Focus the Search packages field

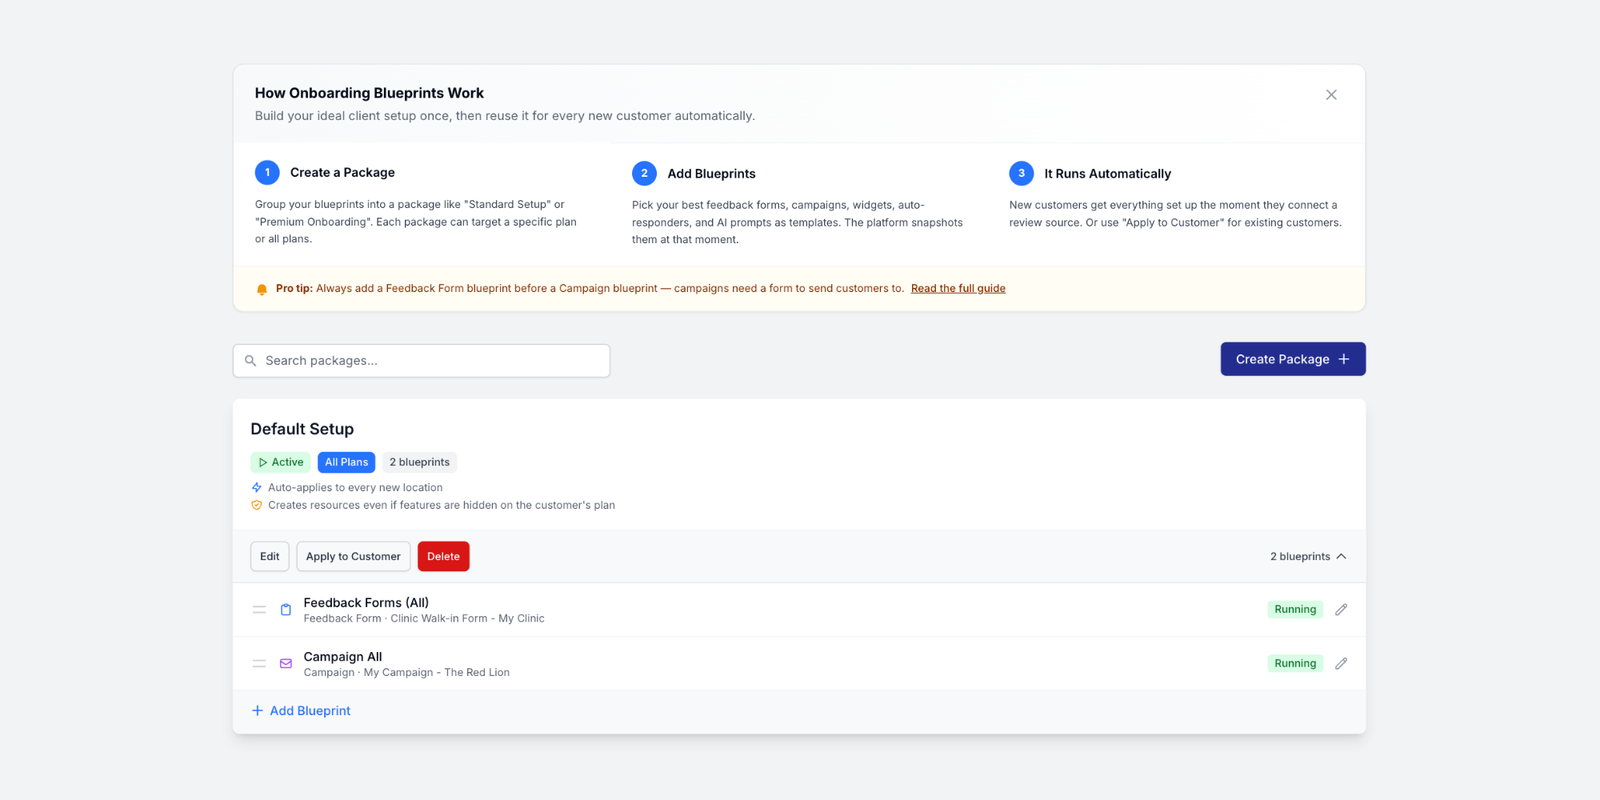[x=421, y=361]
